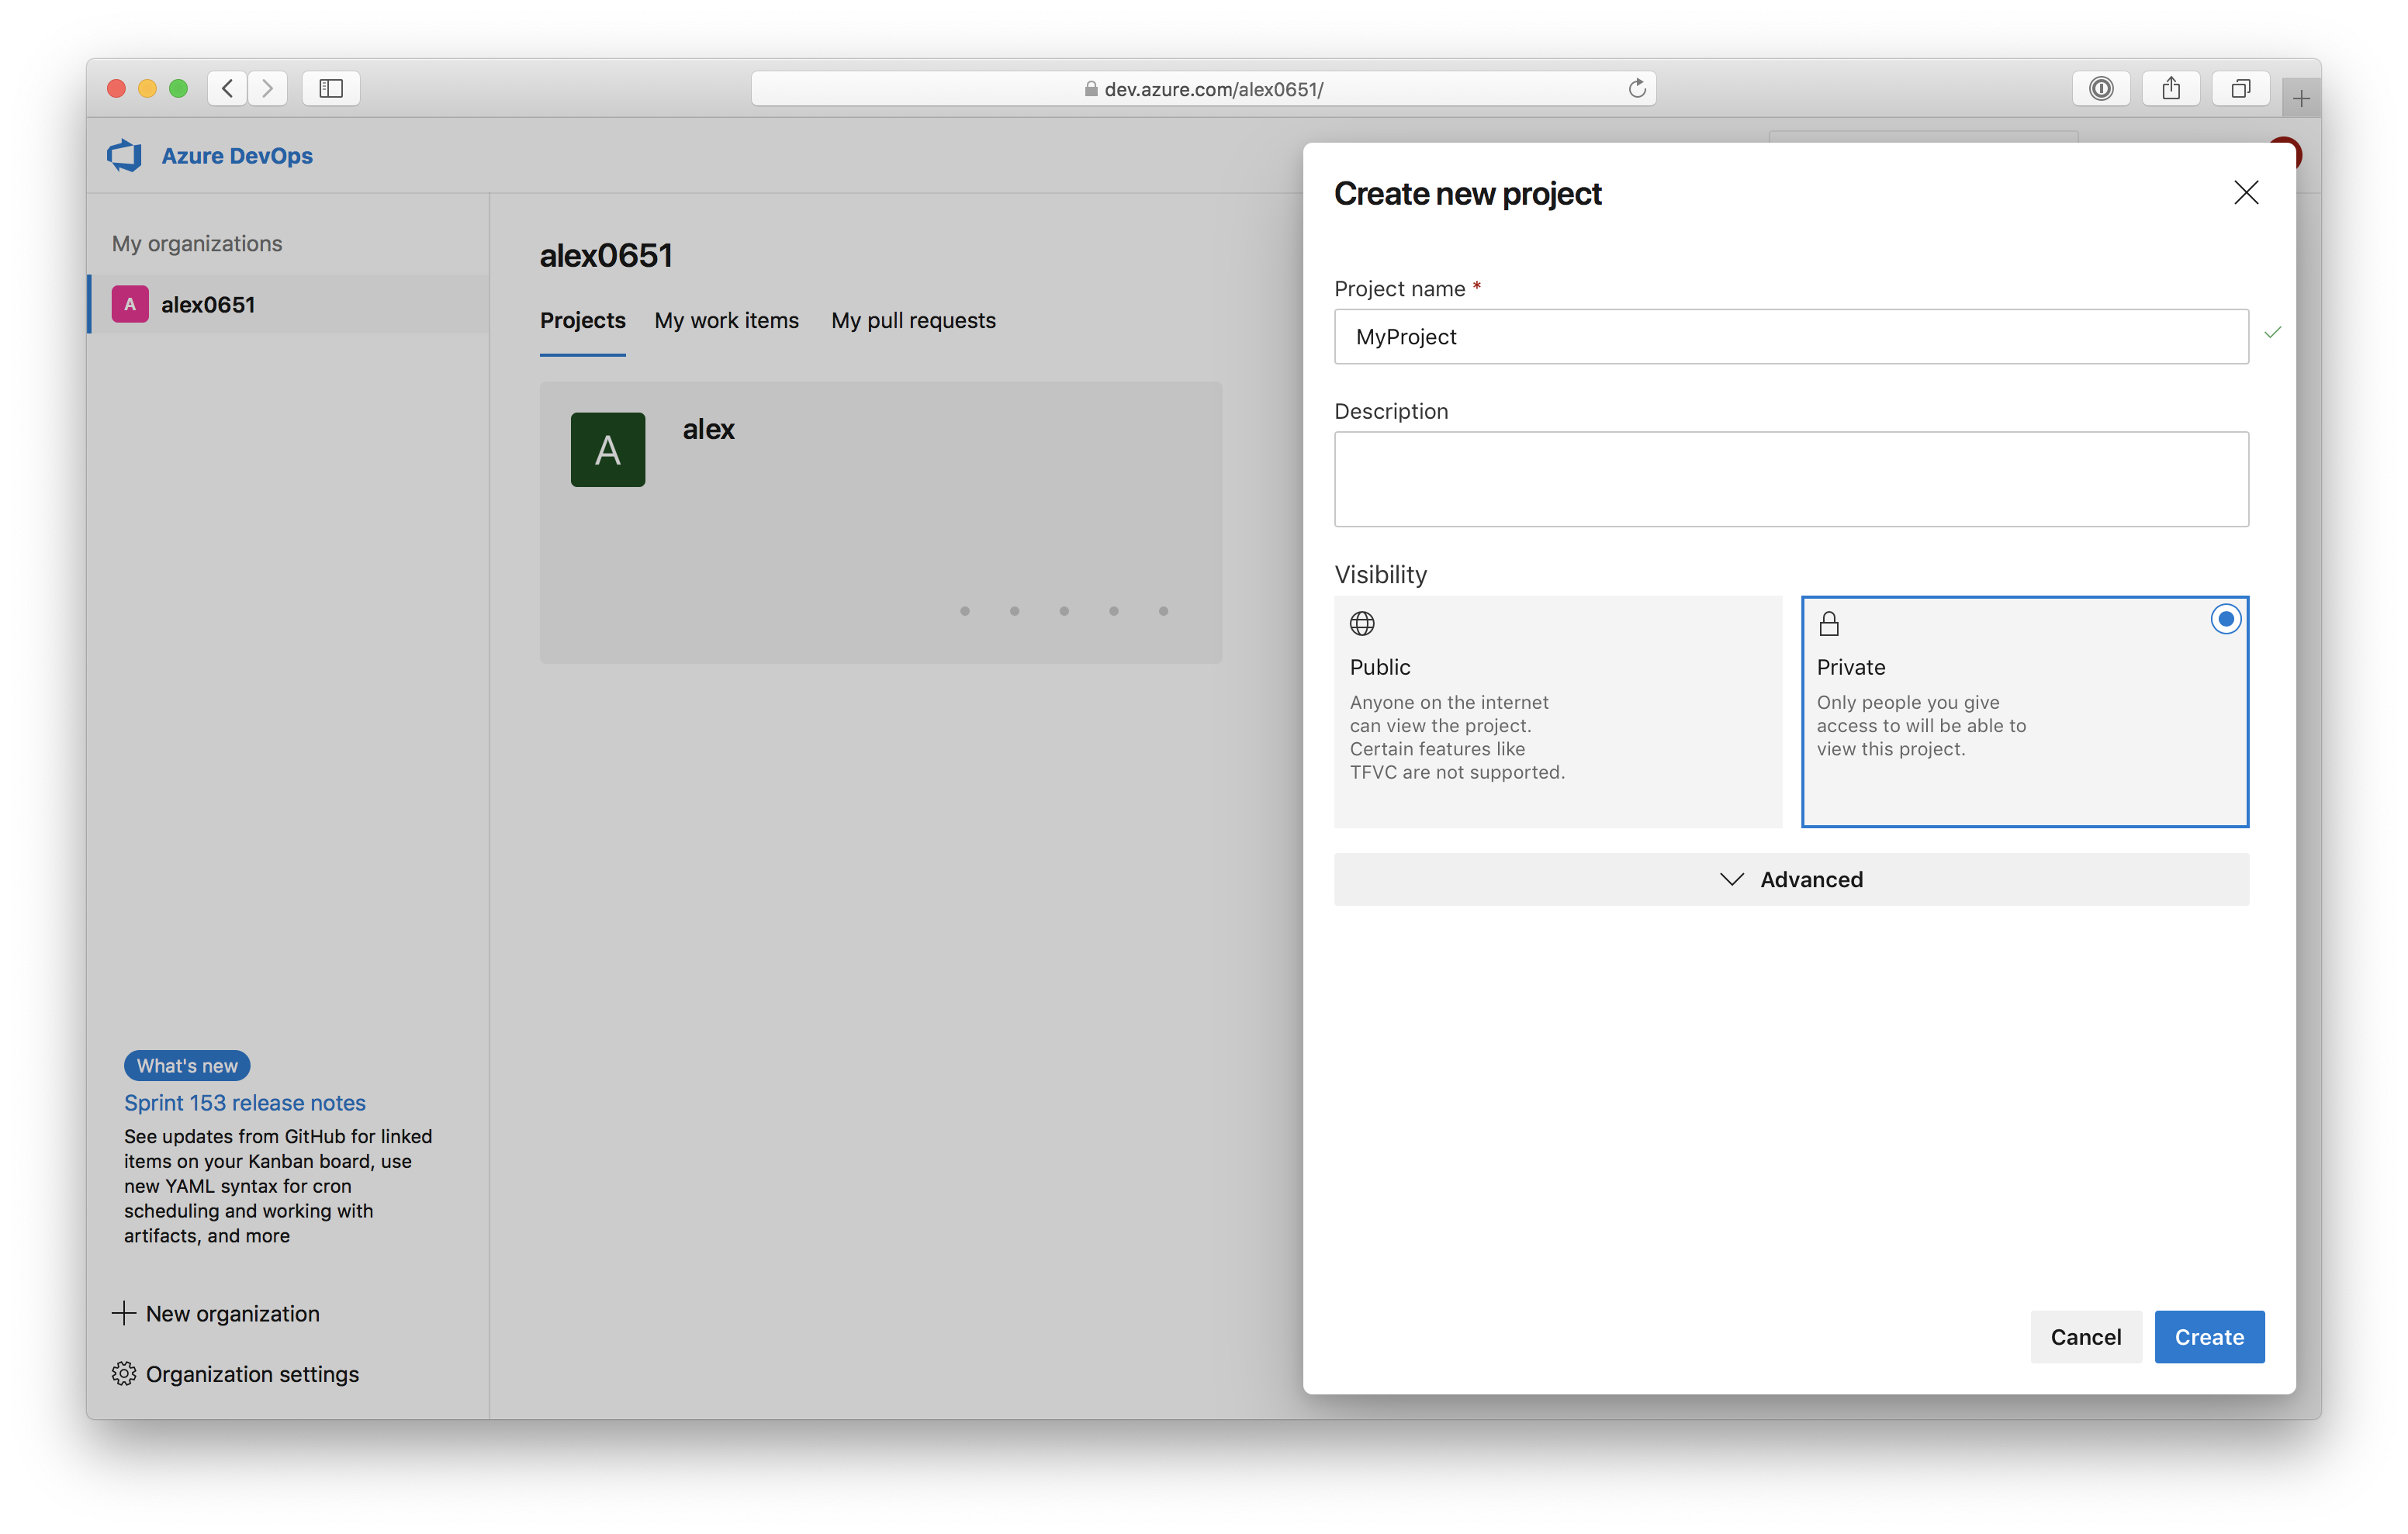
Task: Switch to My work items tab
Action: [726, 321]
